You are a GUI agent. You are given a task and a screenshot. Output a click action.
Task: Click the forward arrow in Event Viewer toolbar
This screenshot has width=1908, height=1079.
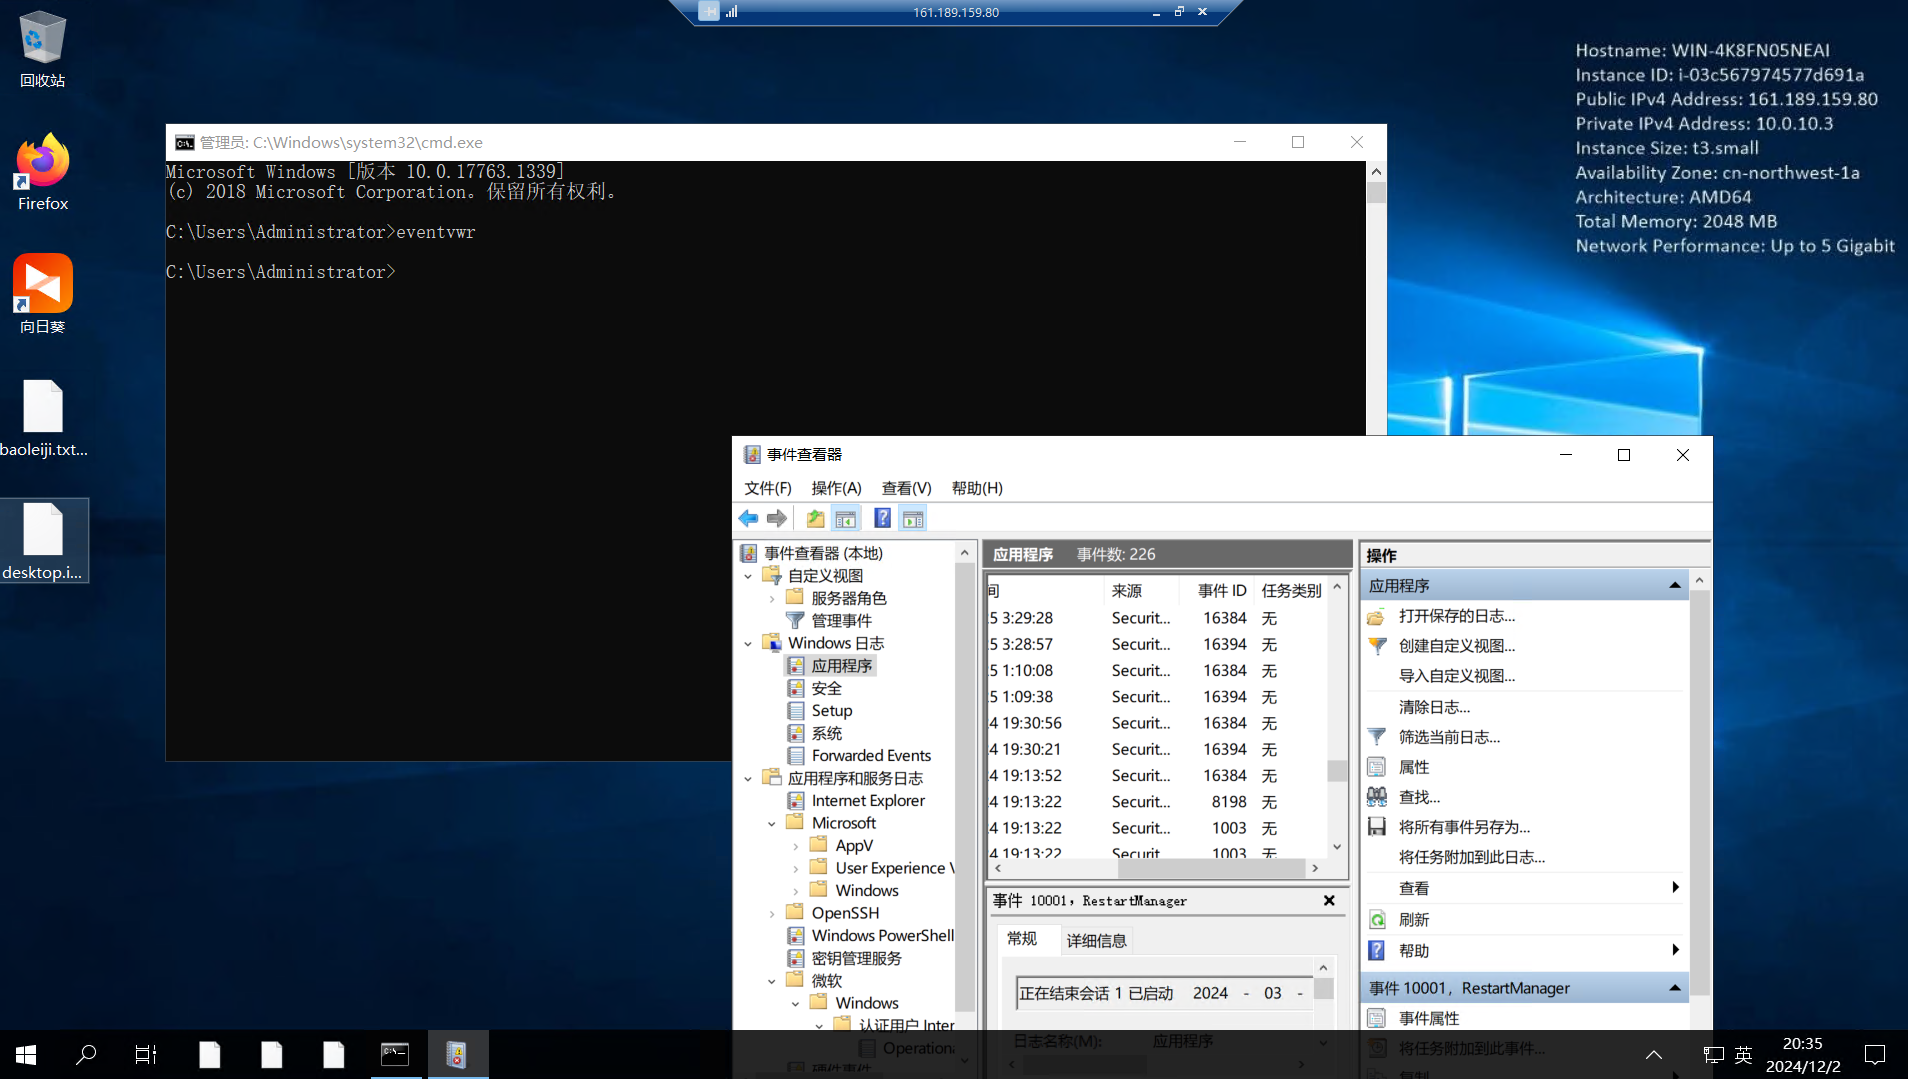click(x=777, y=518)
